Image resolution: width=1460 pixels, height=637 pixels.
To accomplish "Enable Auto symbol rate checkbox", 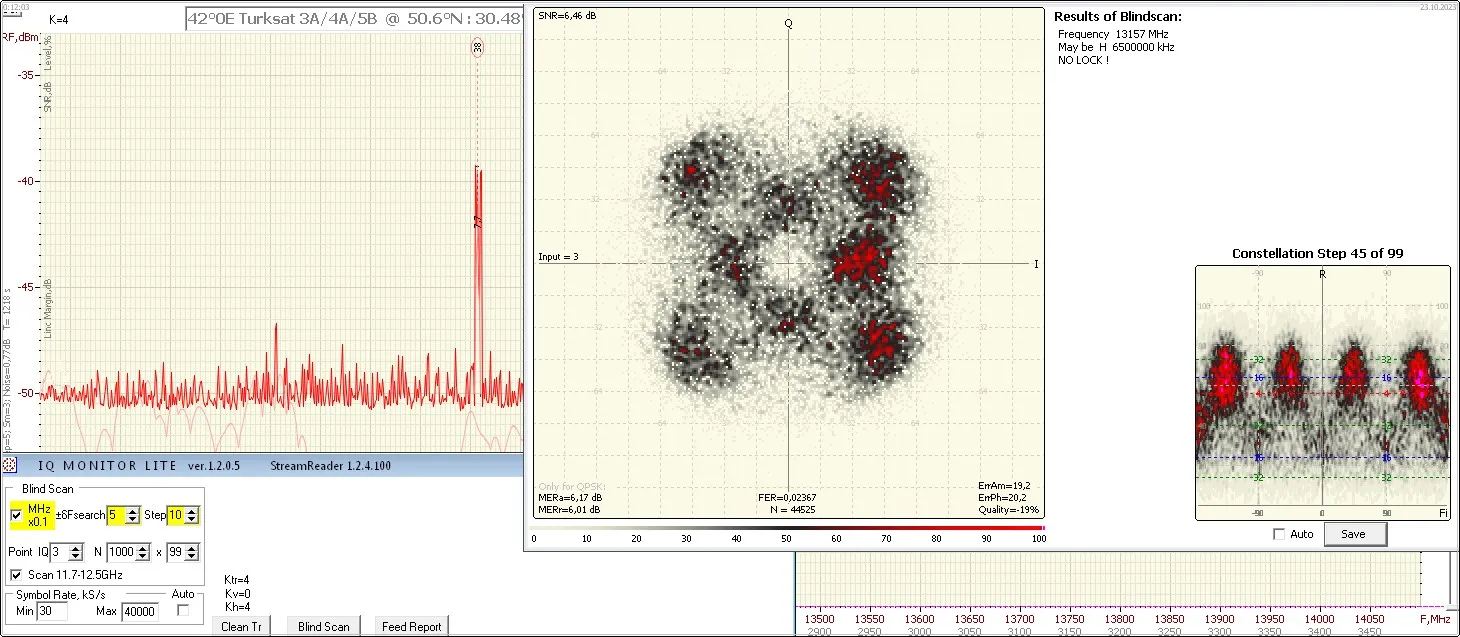I will coord(182,610).
